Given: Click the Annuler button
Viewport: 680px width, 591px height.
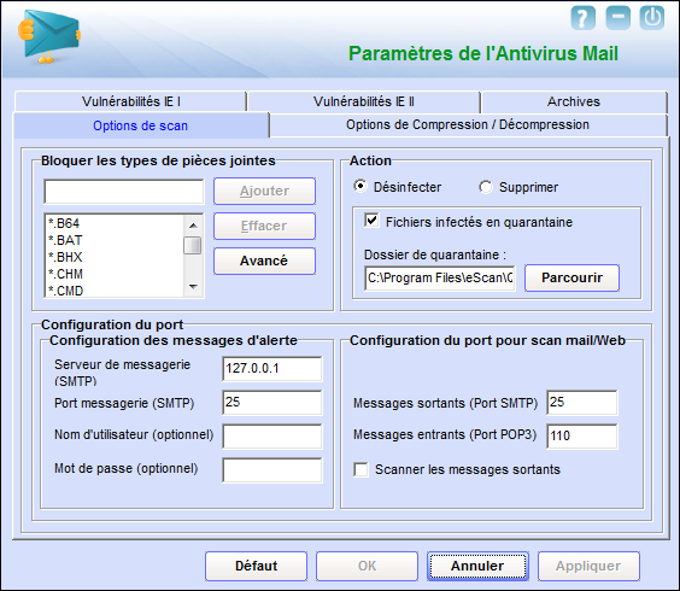Looking at the screenshot, I should (x=477, y=566).
